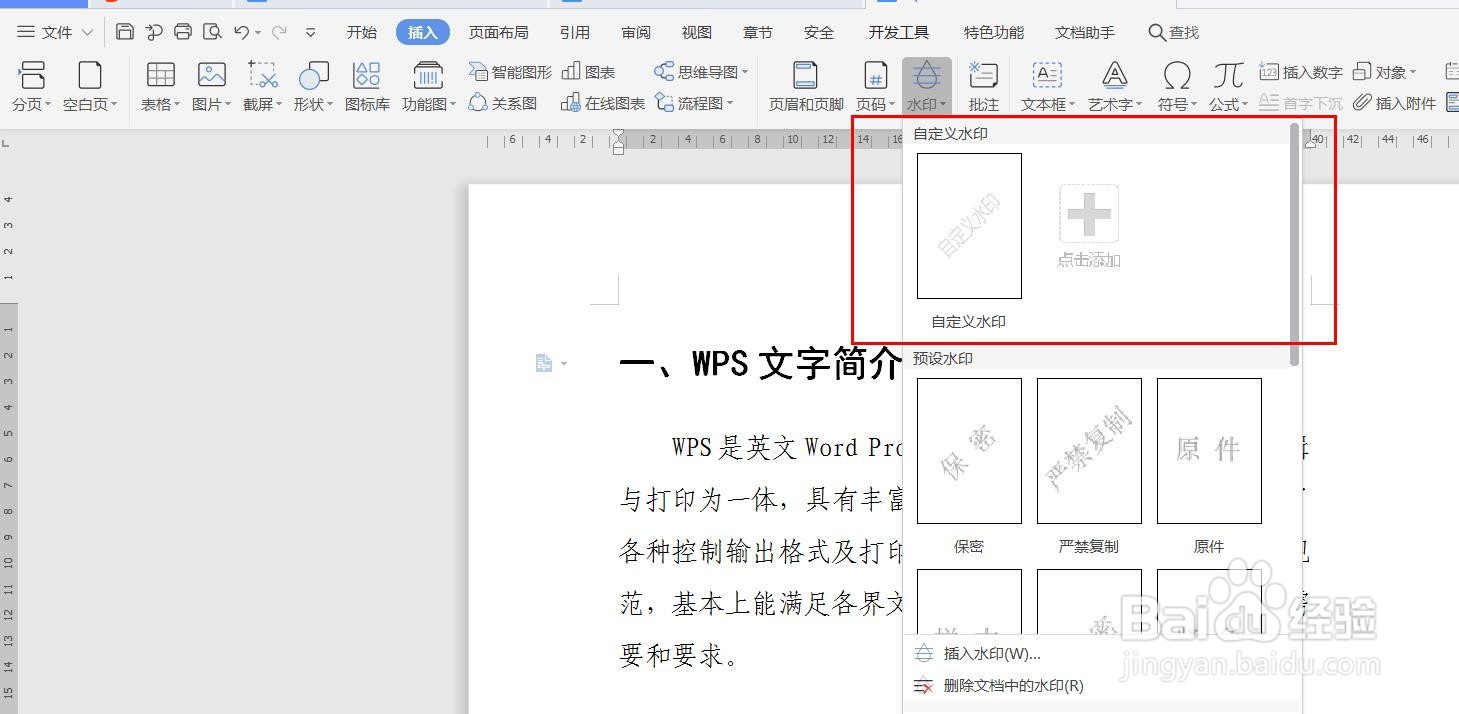Open the 图标库 icon library
The height and width of the screenshot is (714, 1459).
click(x=367, y=85)
